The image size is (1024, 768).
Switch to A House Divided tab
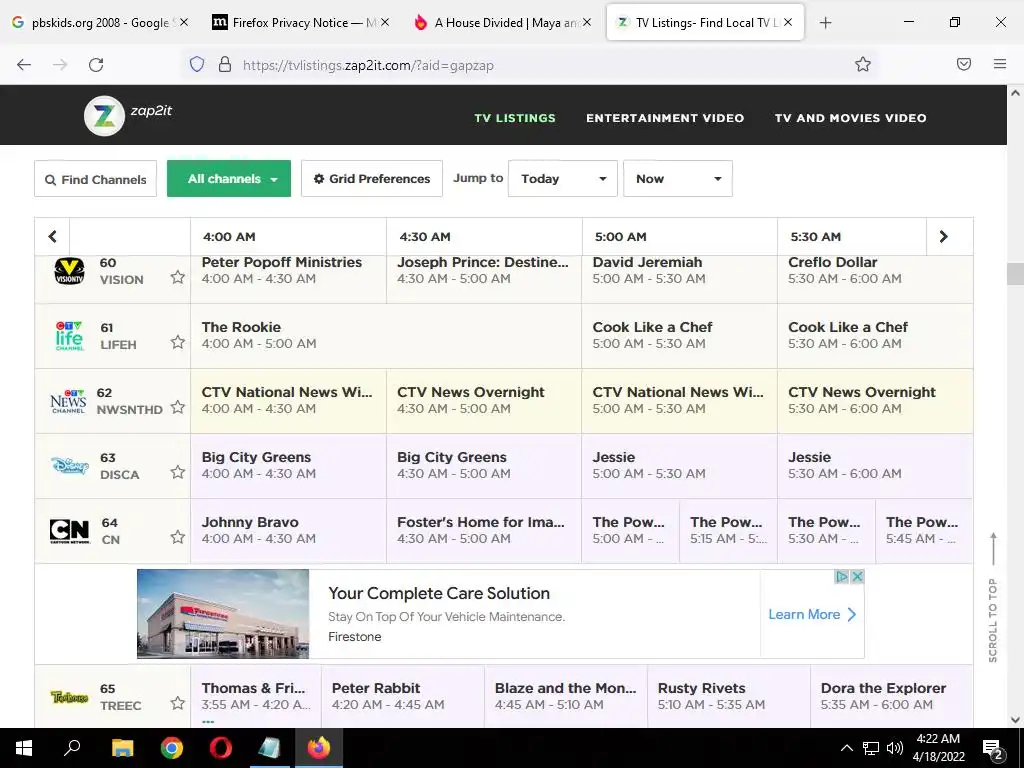(503, 23)
